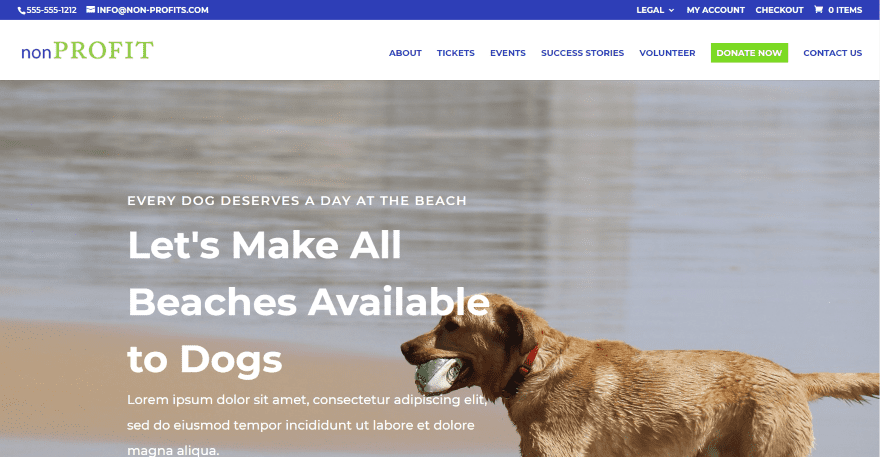This screenshot has height=457, width=880.
Task: View the 0 Items cart link
Action: [x=845, y=10]
